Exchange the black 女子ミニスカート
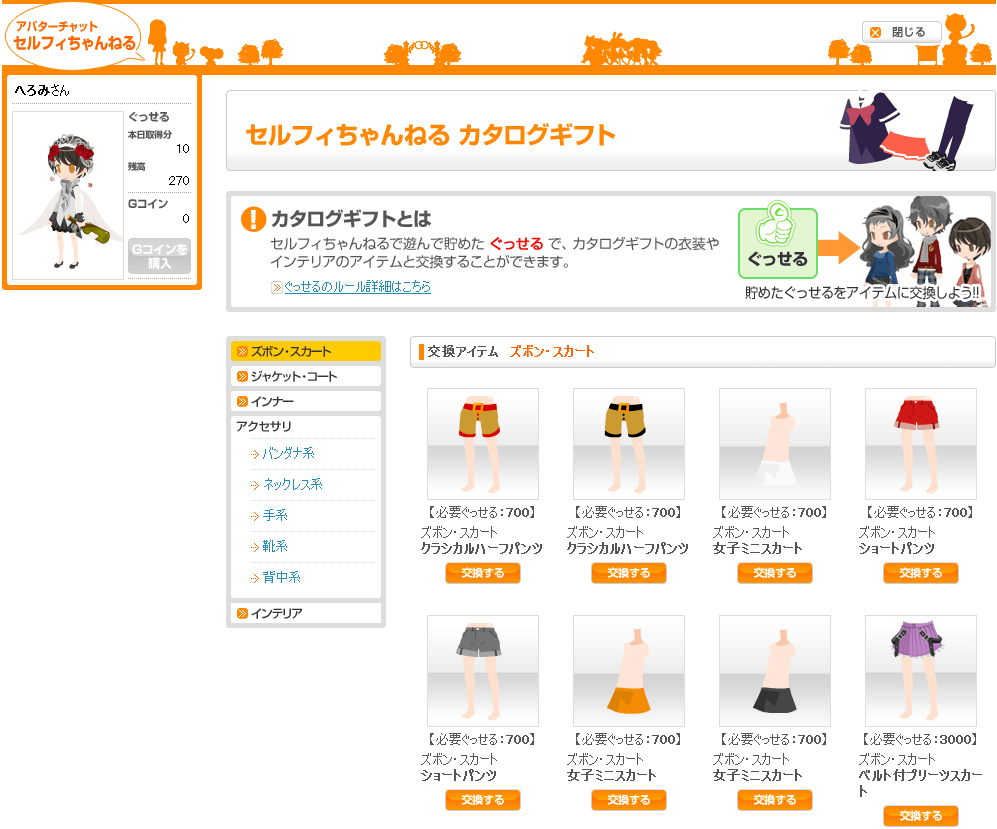Screen dimensions: 997x829 click(774, 800)
